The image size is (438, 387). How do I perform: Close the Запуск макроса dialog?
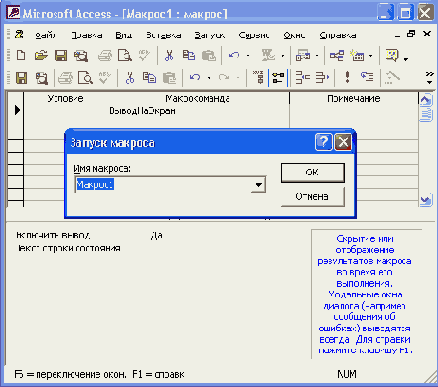[343, 142]
